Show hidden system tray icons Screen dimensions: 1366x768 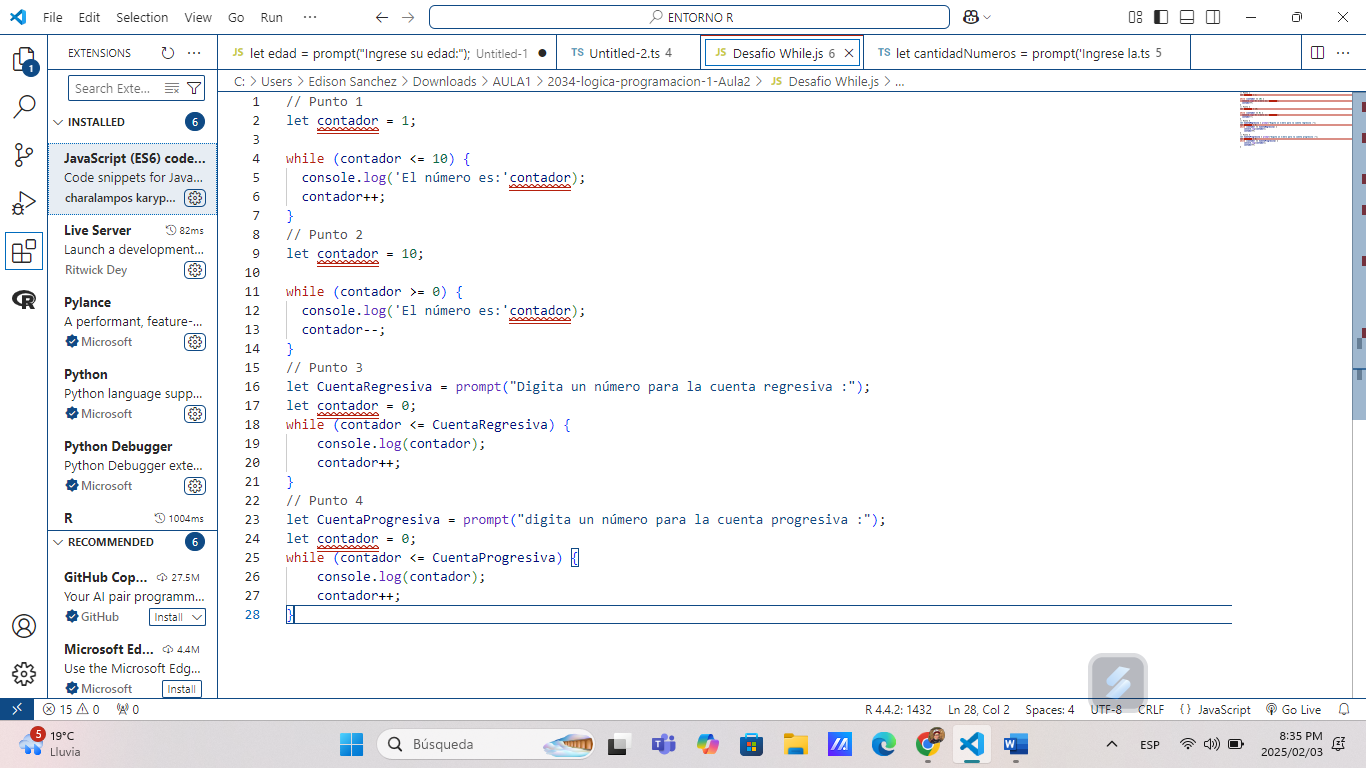tap(1112, 744)
